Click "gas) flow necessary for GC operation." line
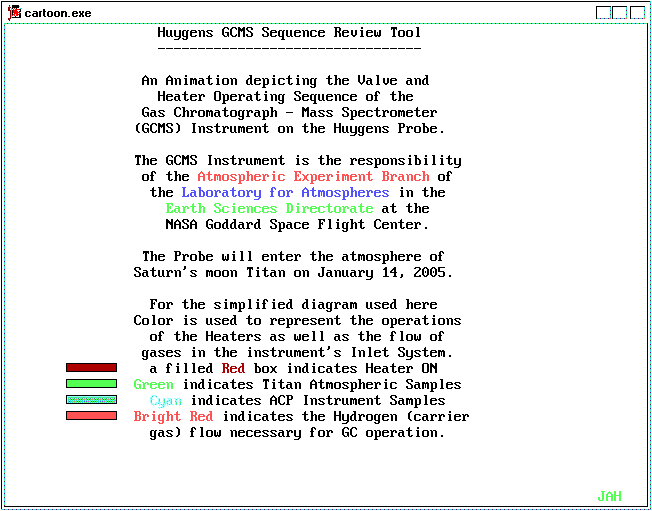The height and width of the screenshot is (511, 652). (x=297, y=433)
